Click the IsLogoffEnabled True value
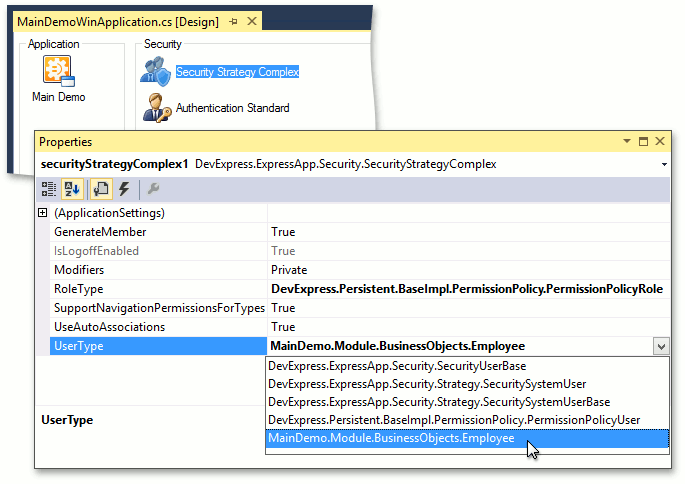Screen dimensions: 685x484 tap(283, 251)
